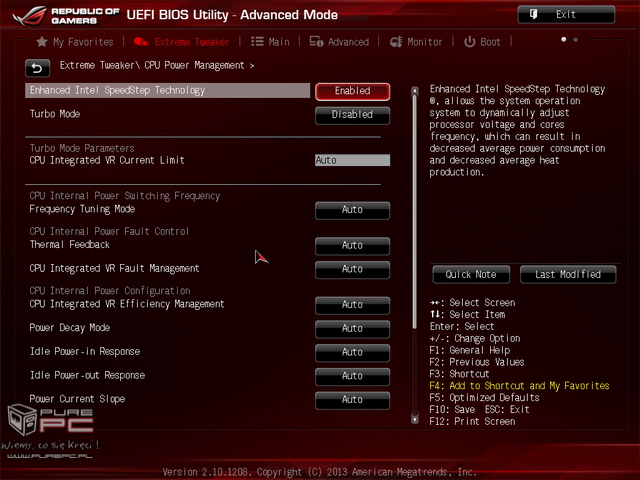The width and height of the screenshot is (640, 480).
Task: Click the red Extreme Tweaker icon
Action: coord(141,42)
